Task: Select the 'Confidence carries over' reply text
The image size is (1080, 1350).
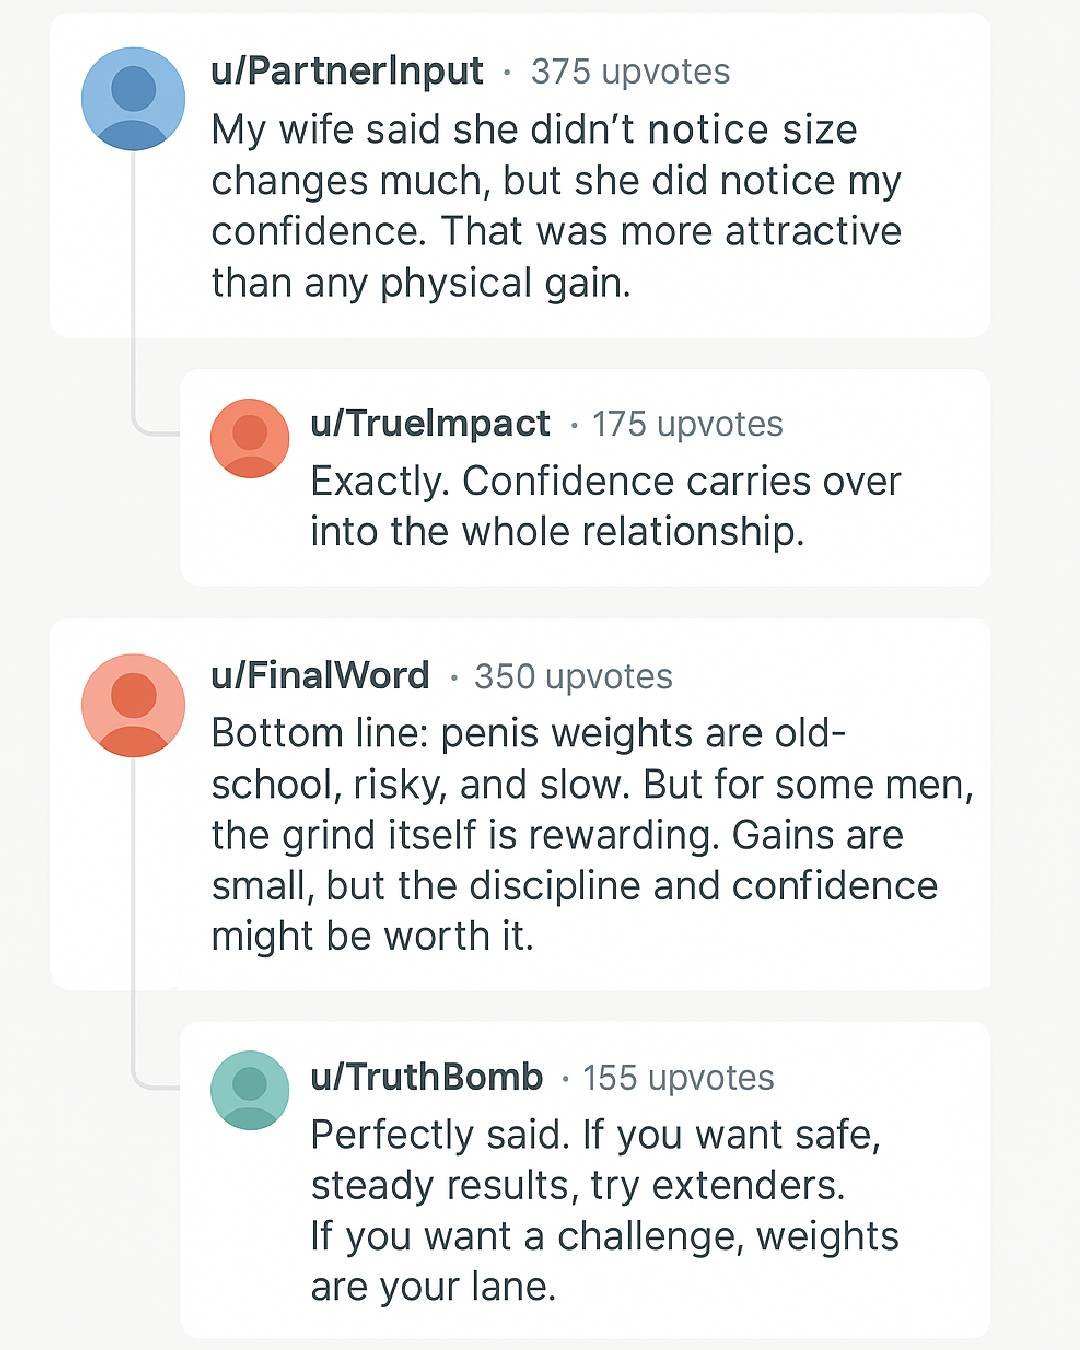Action: point(605,506)
